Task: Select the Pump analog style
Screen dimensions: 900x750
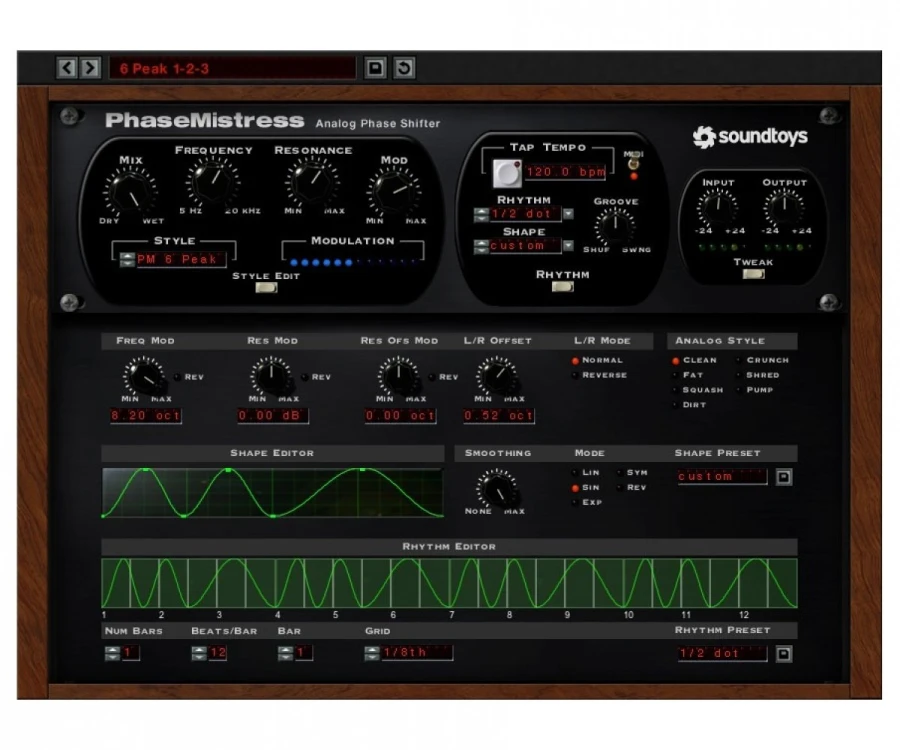Action: [739, 390]
